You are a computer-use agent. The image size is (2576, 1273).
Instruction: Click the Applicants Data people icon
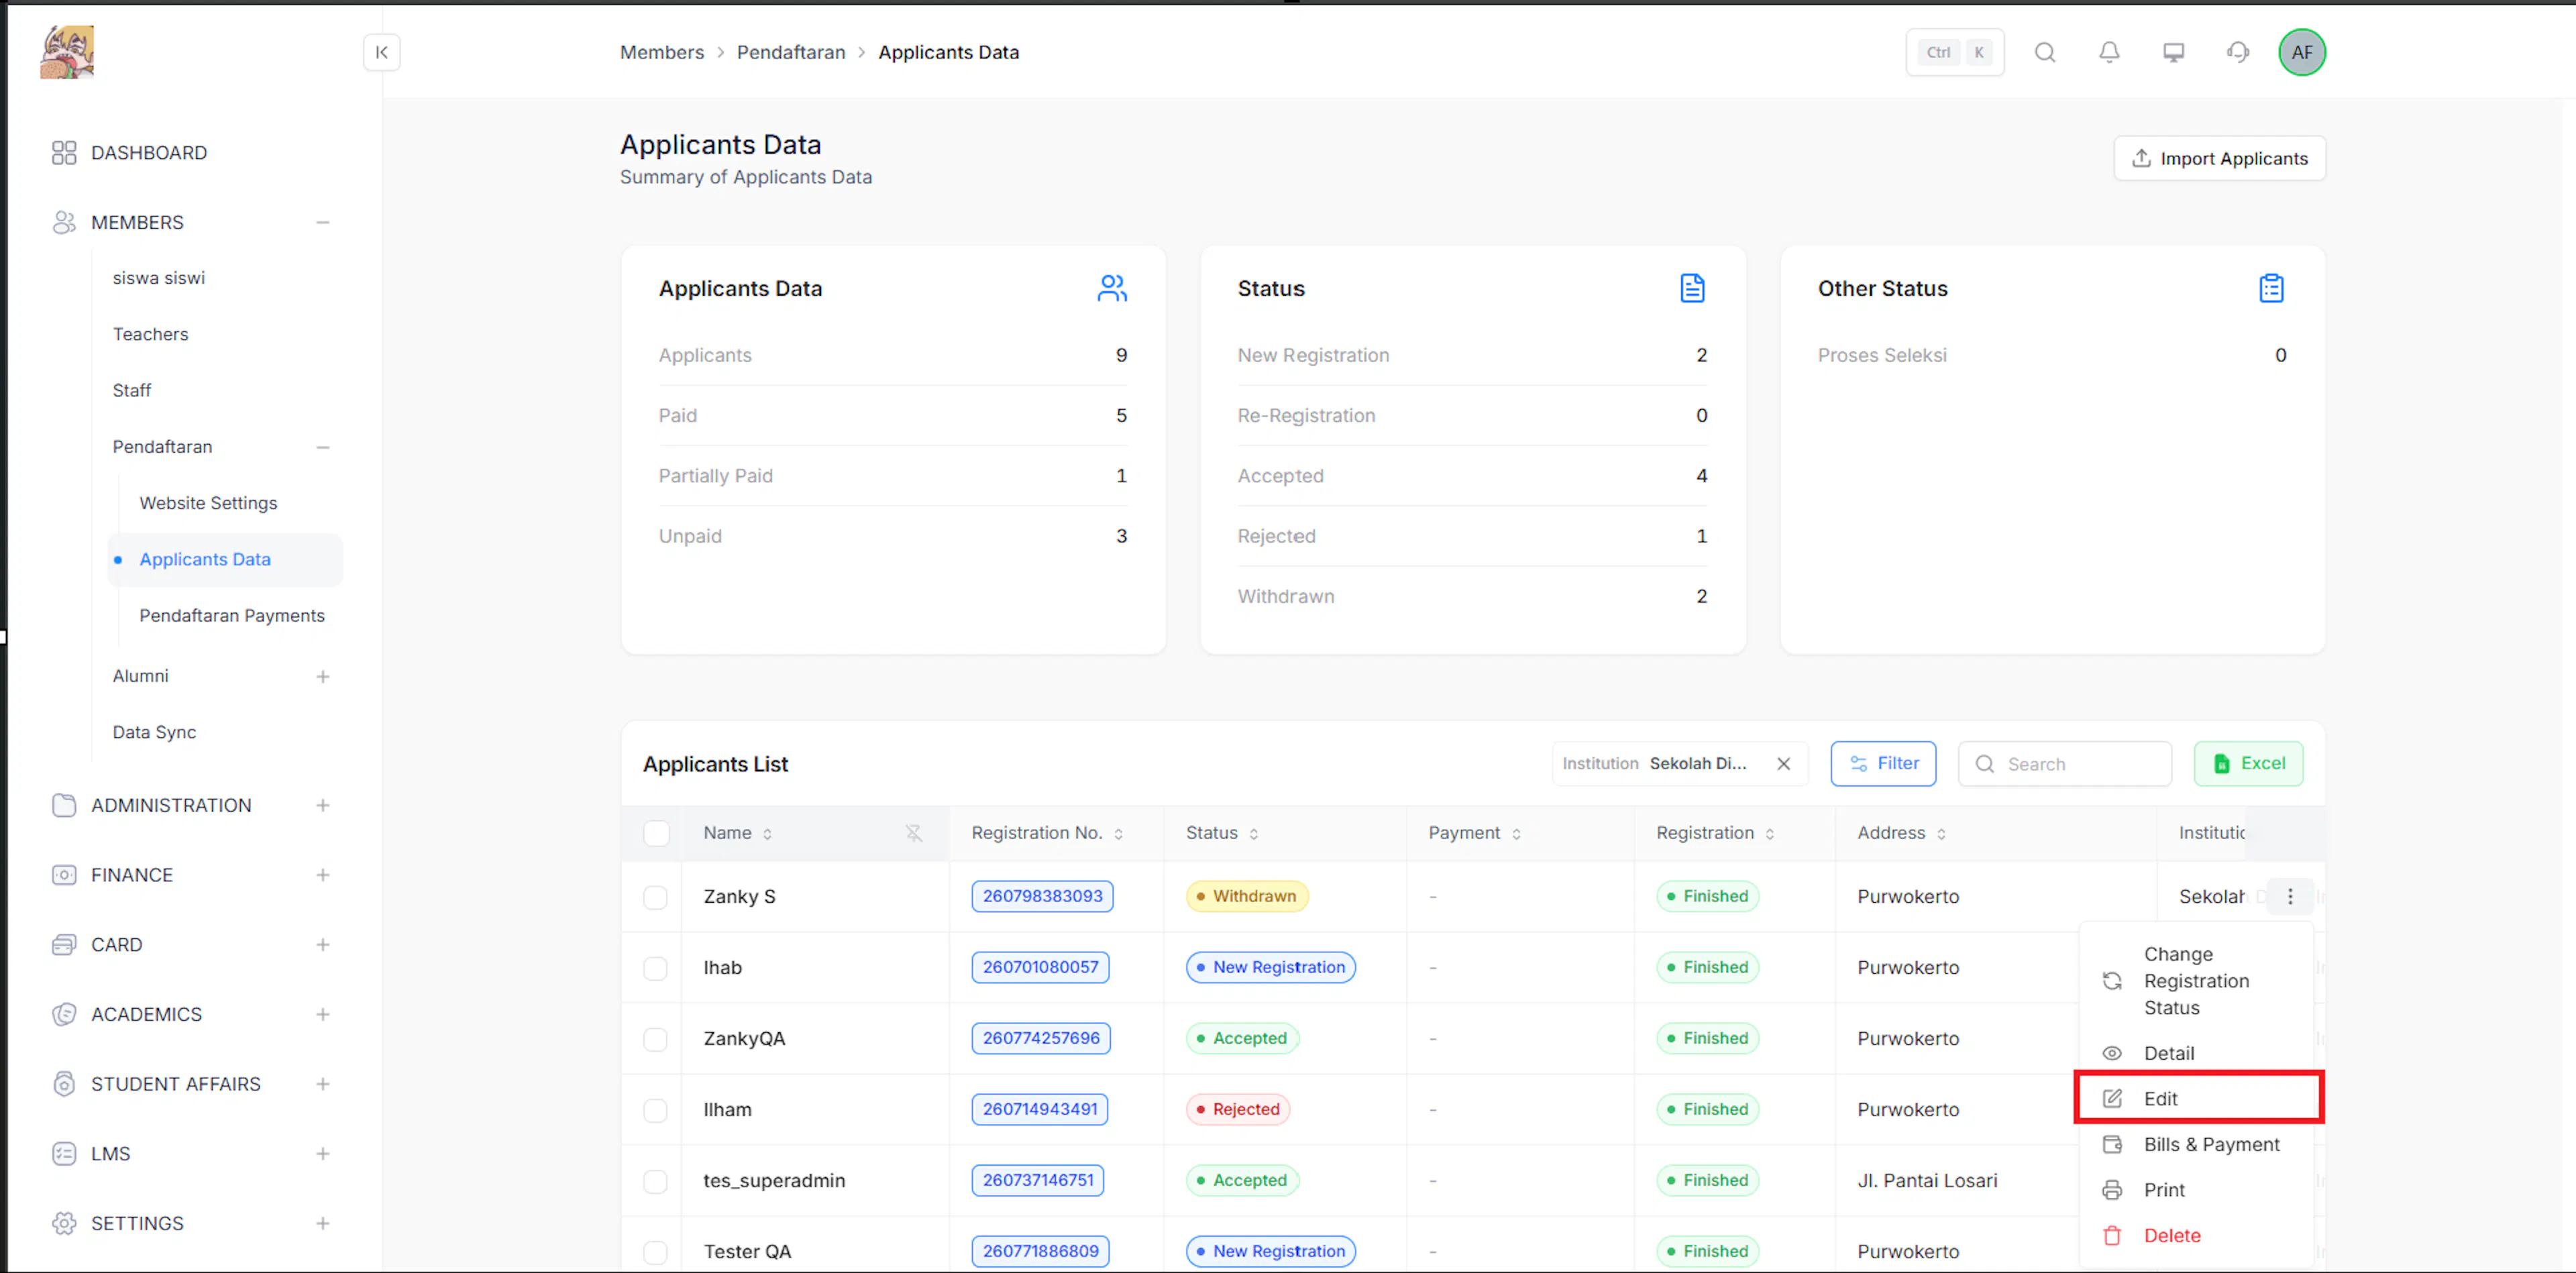(x=1112, y=288)
